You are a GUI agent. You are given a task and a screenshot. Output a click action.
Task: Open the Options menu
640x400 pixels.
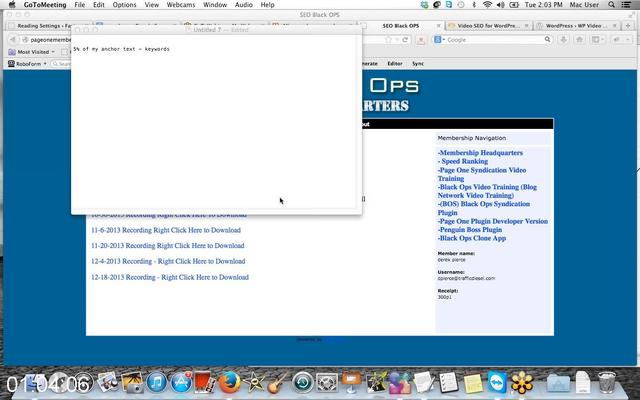(x=124, y=5)
